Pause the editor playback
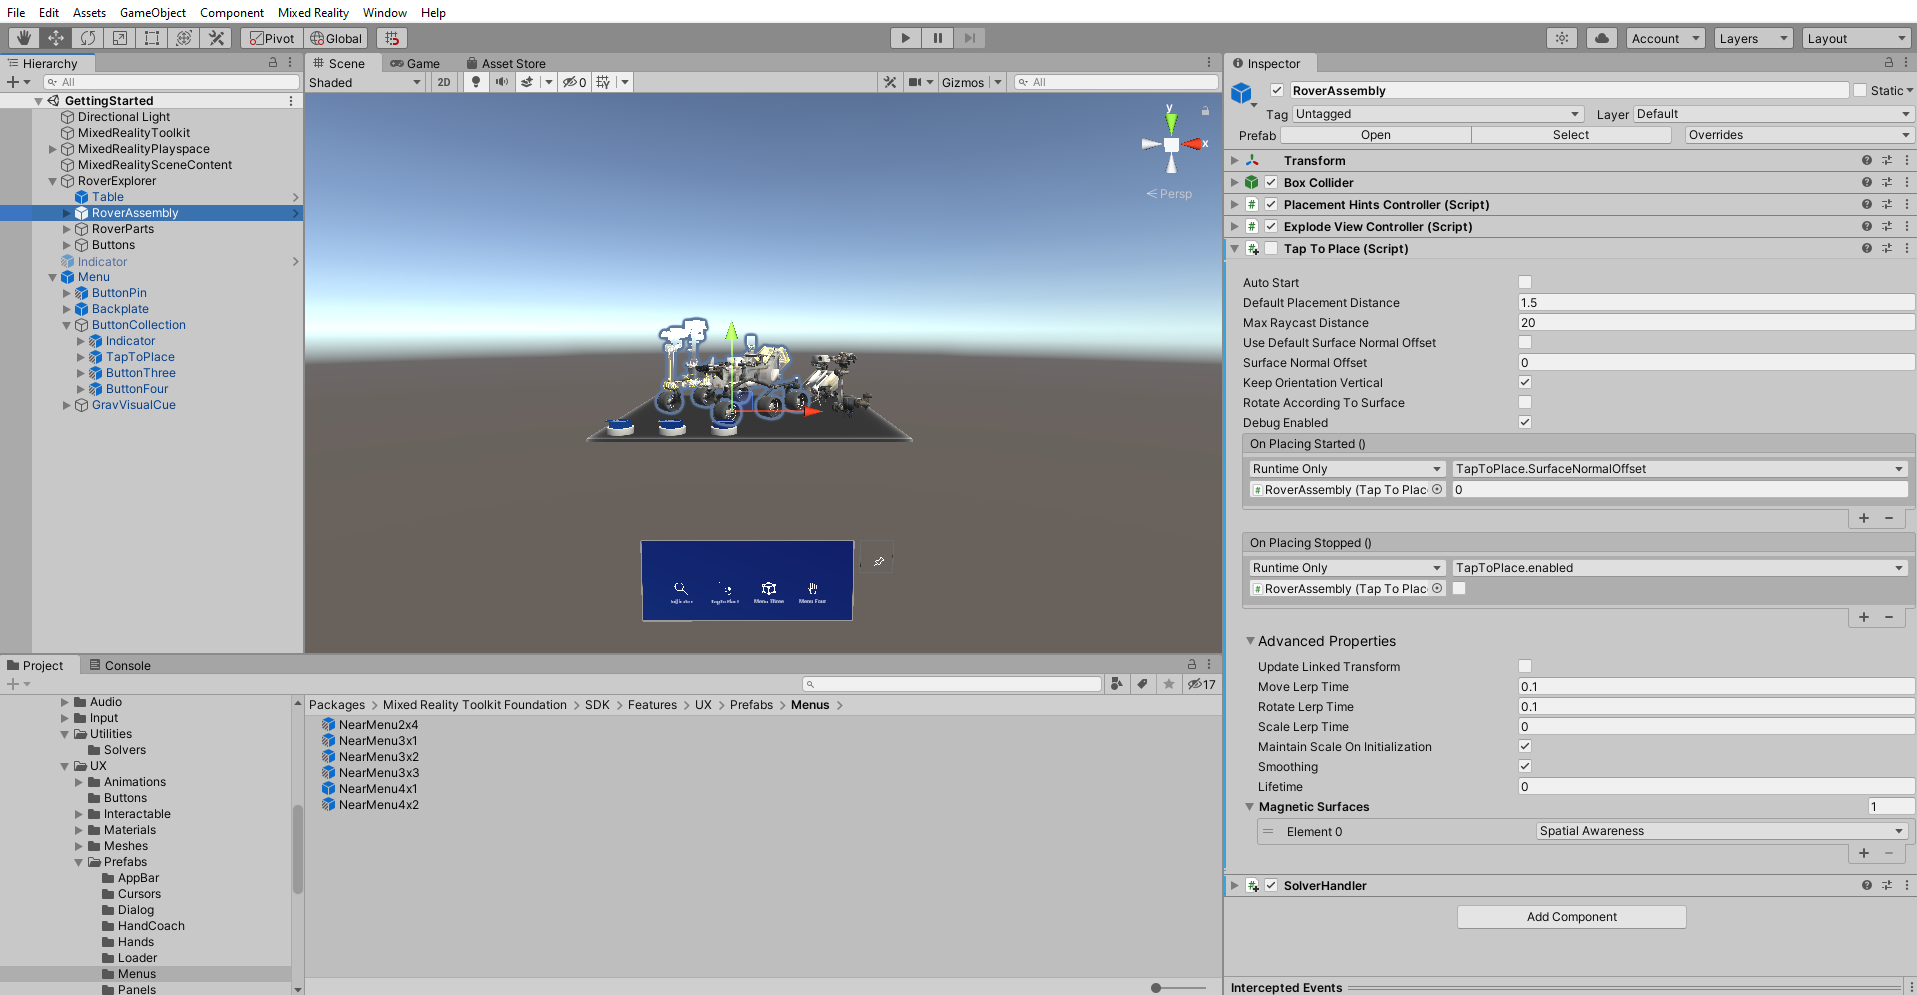The width and height of the screenshot is (1917, 995). (x=937, y=38)
